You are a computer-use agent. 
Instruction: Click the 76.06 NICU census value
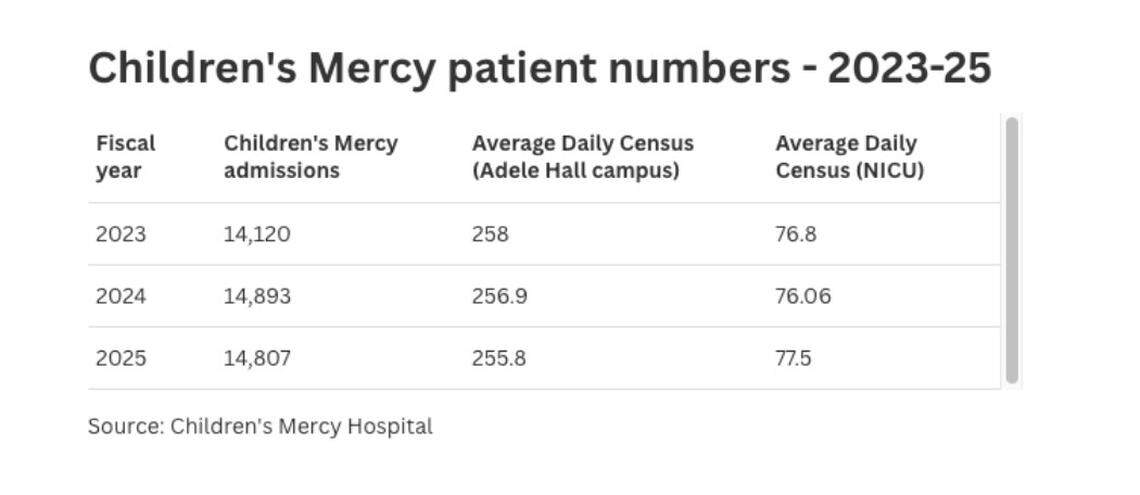pos(802,296)
